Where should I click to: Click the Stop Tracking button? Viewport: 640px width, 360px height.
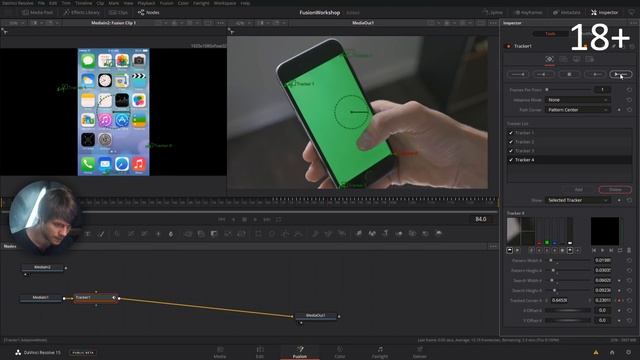(x=569, y=74)
